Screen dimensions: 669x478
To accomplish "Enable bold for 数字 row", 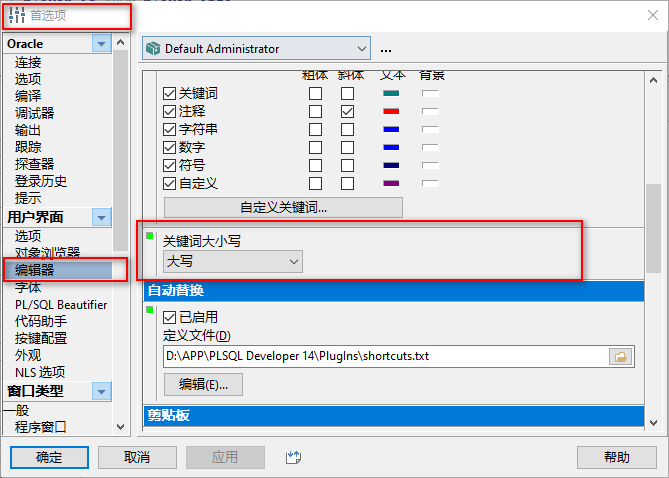I will point(315,147).
